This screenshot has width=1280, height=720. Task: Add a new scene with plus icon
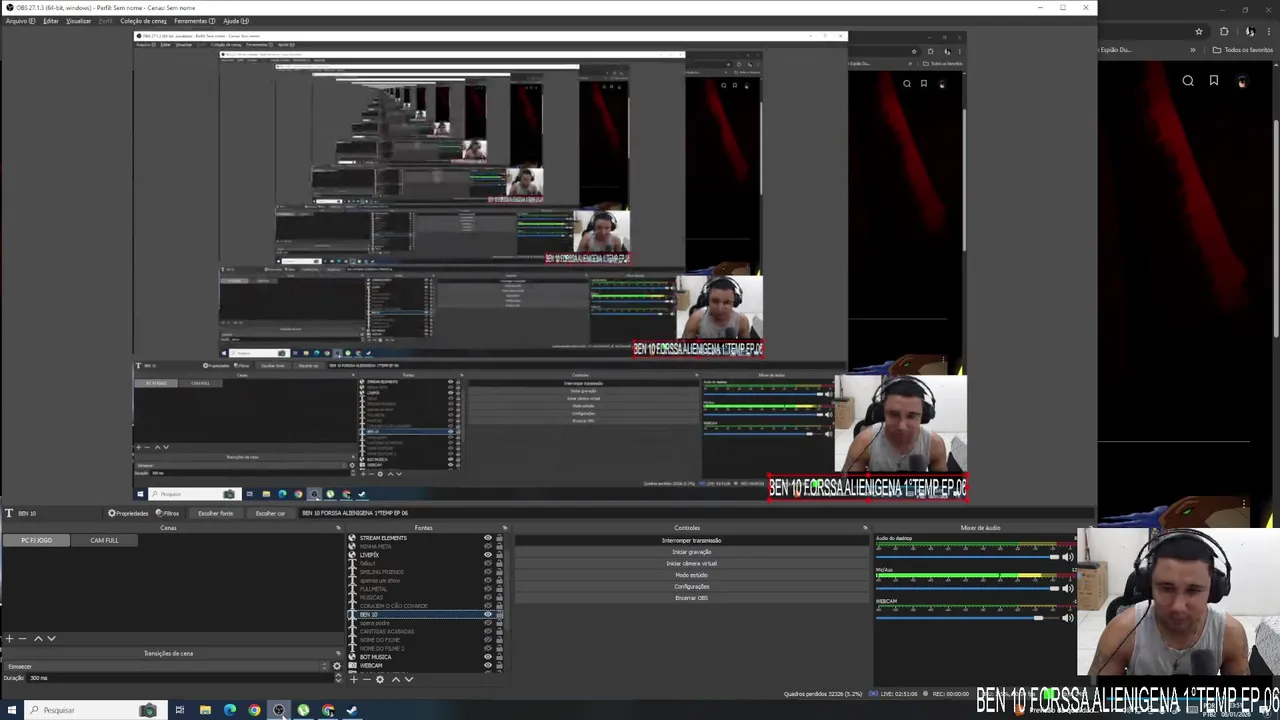(9, 639)
